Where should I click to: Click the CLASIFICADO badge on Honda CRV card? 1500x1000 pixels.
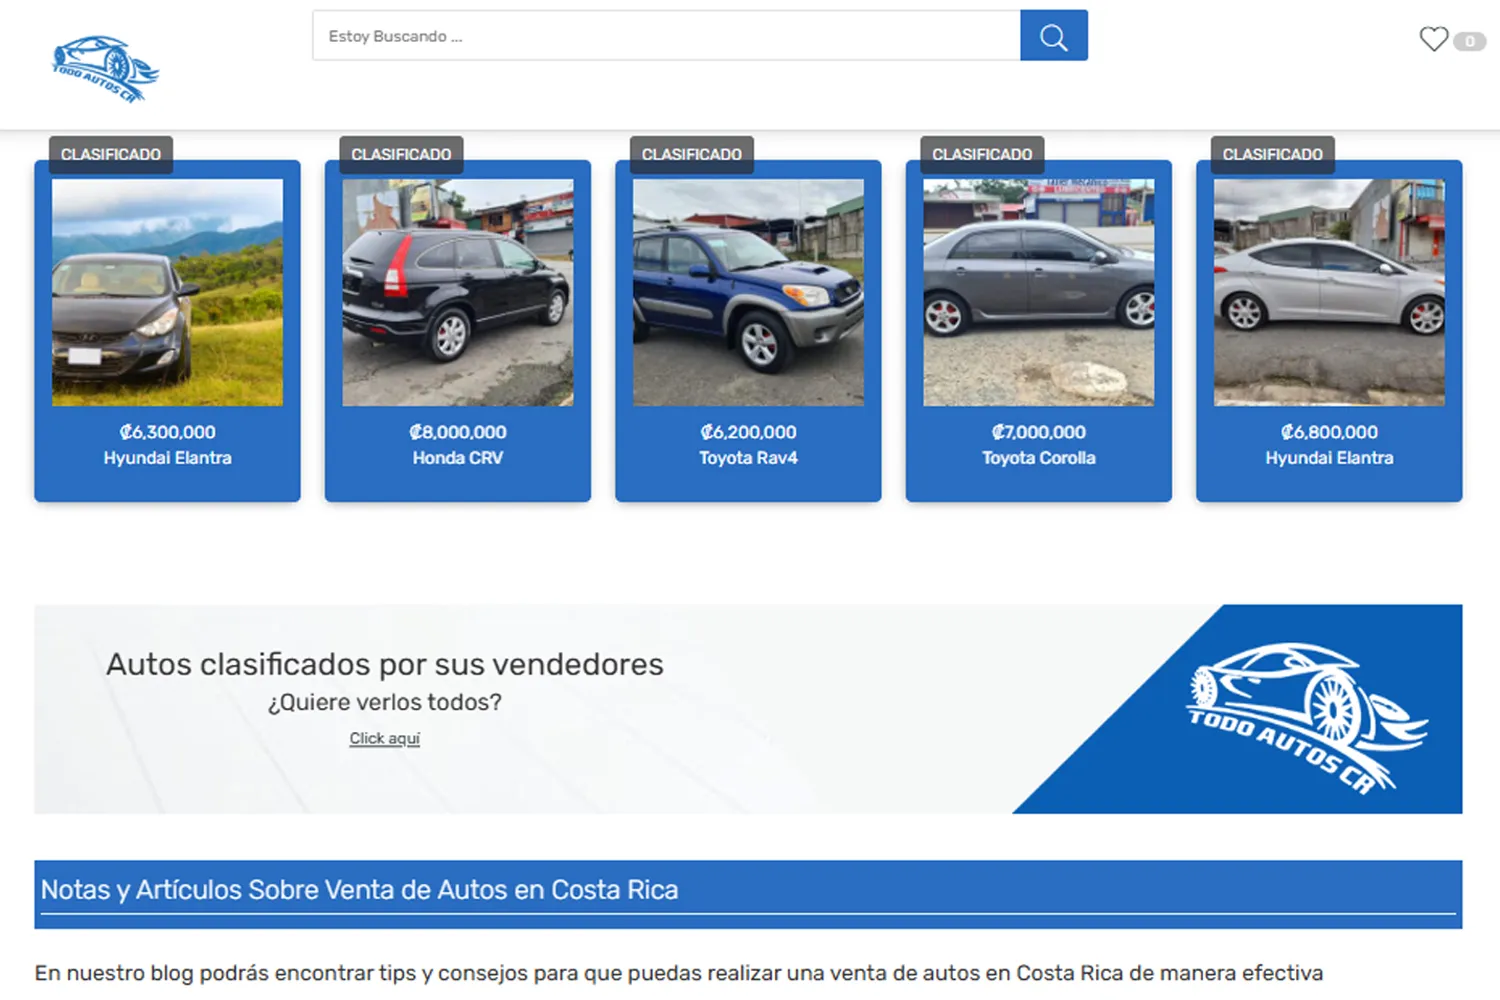point(401,154)
